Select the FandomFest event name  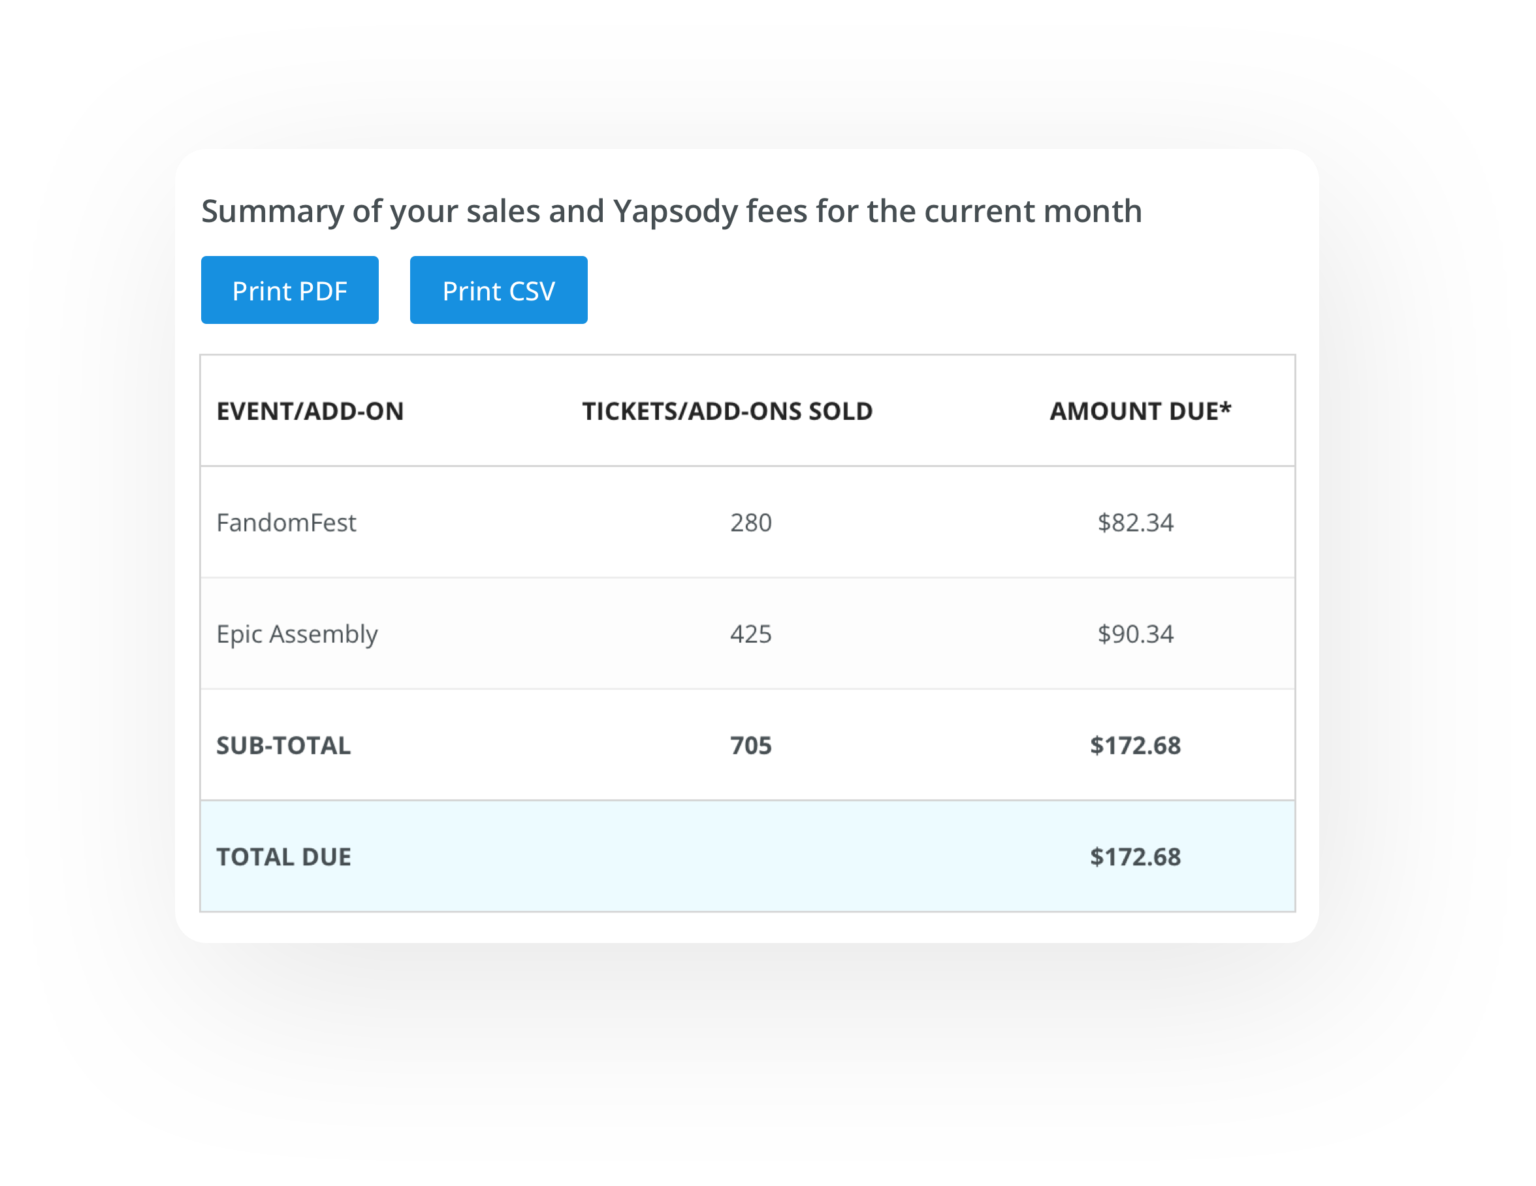pyautogui.click(x=286, y=523)
